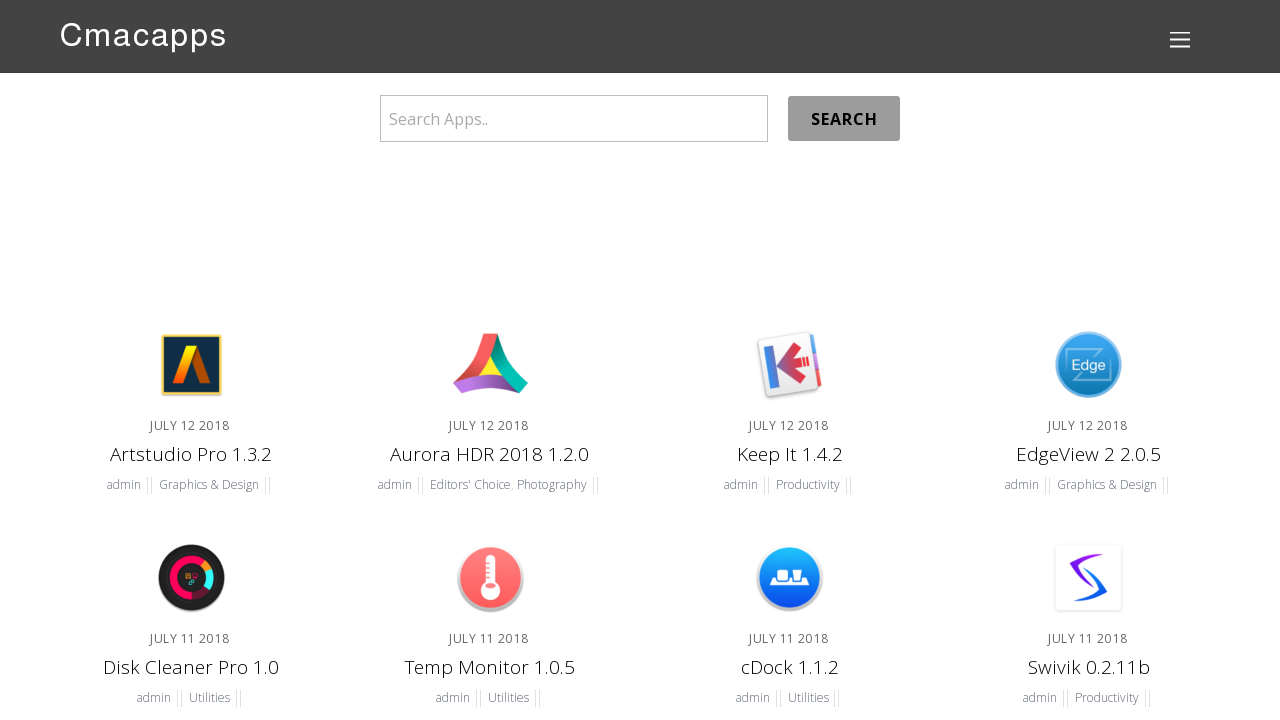Go to Cmacapps home via logo

pos(143,36)
